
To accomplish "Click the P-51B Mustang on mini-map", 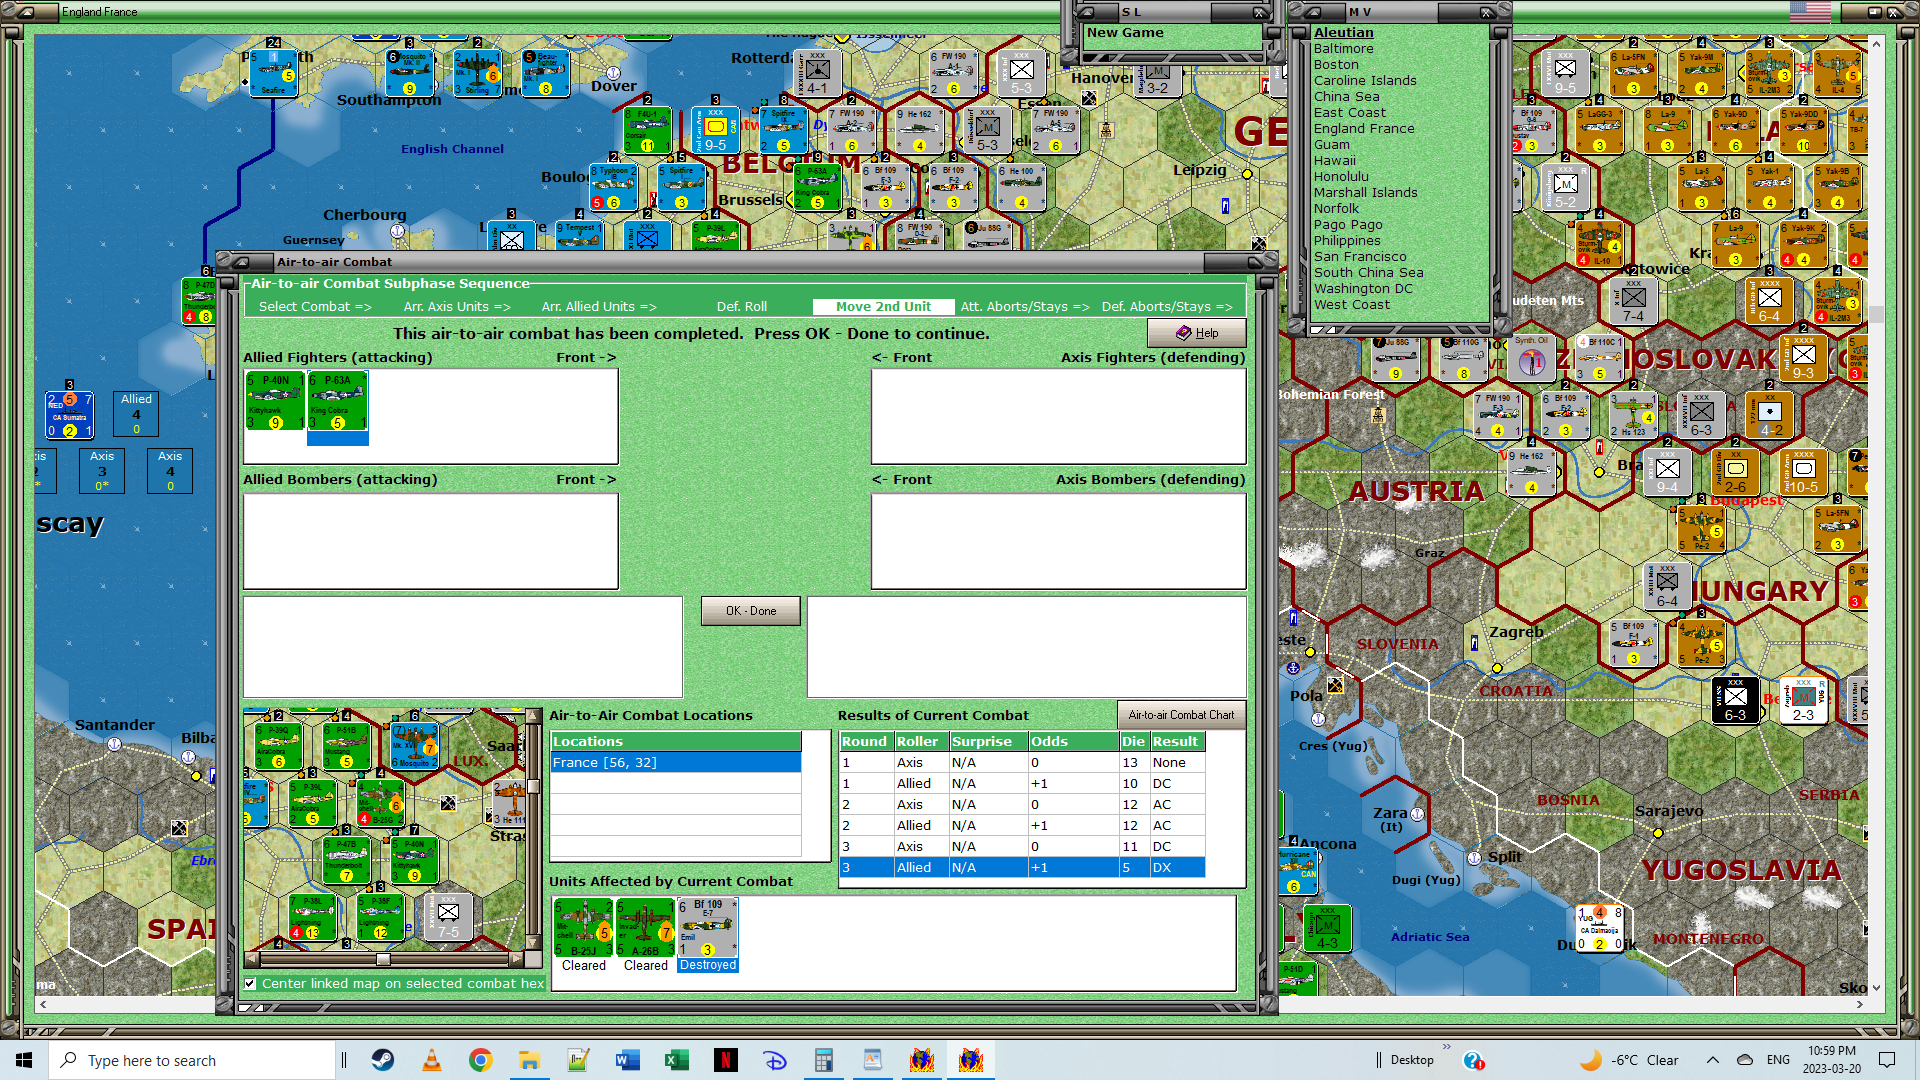I will click(x=346, y=746).
